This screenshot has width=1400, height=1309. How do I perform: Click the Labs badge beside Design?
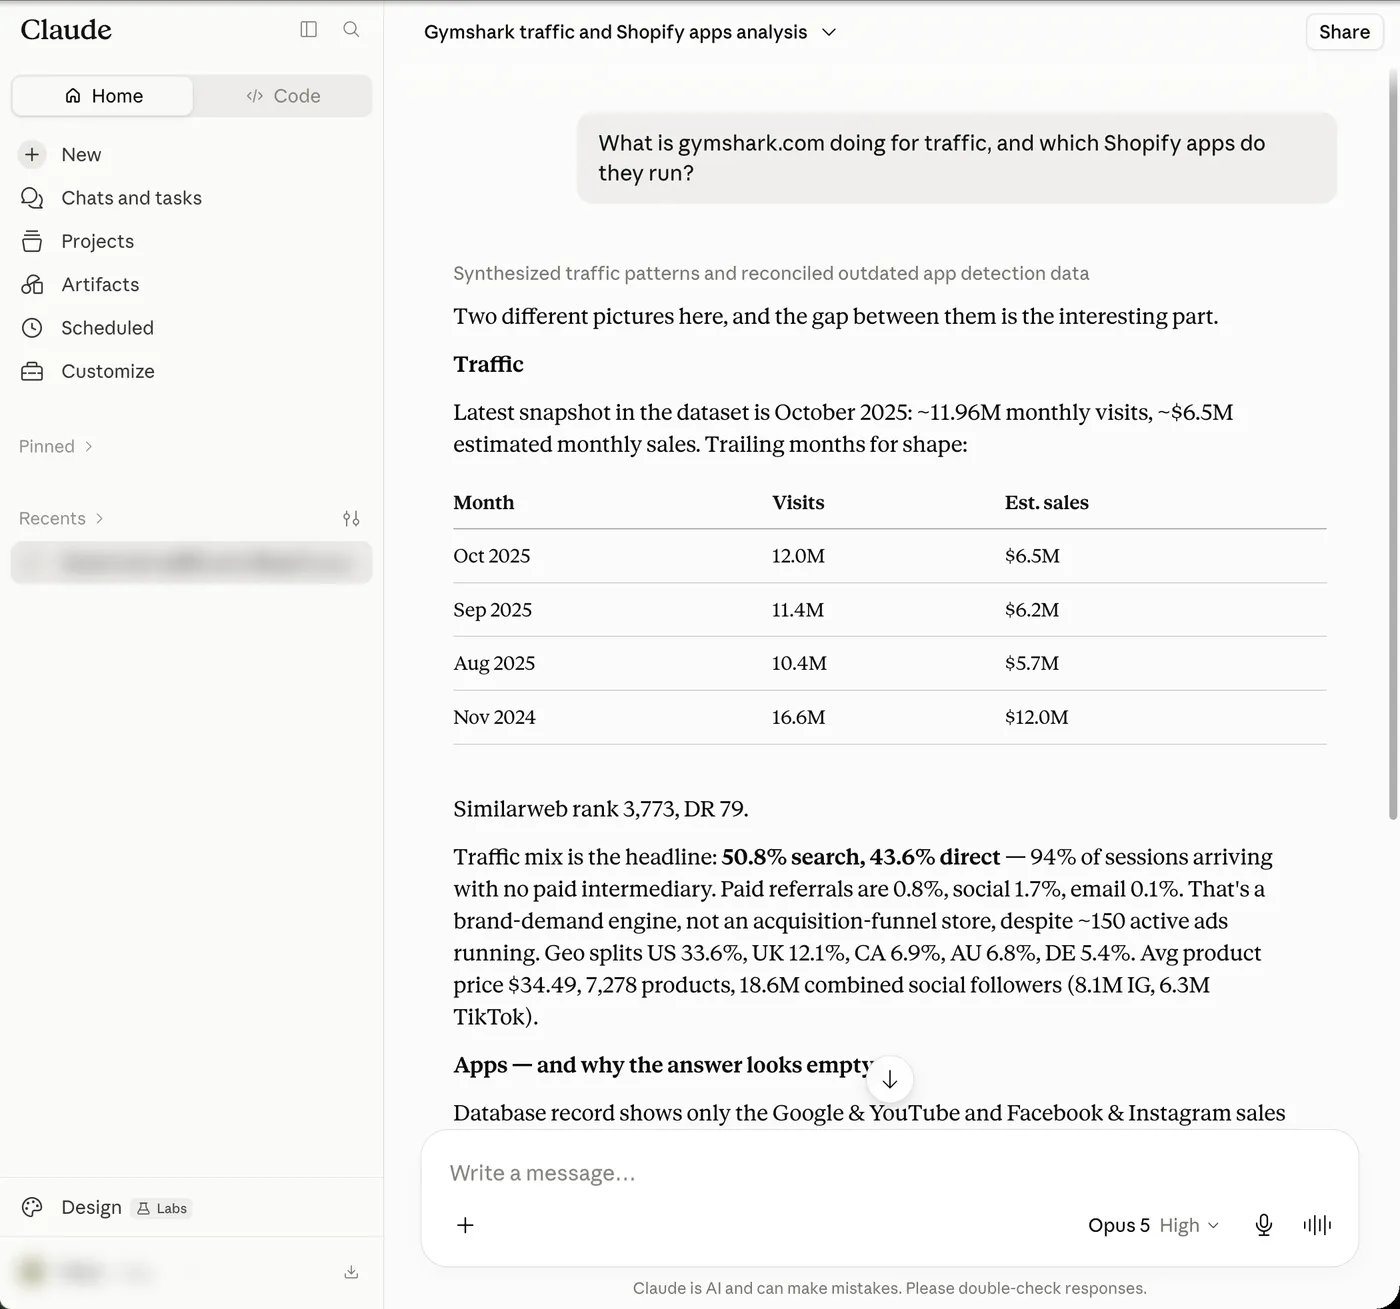(163, 1208)
